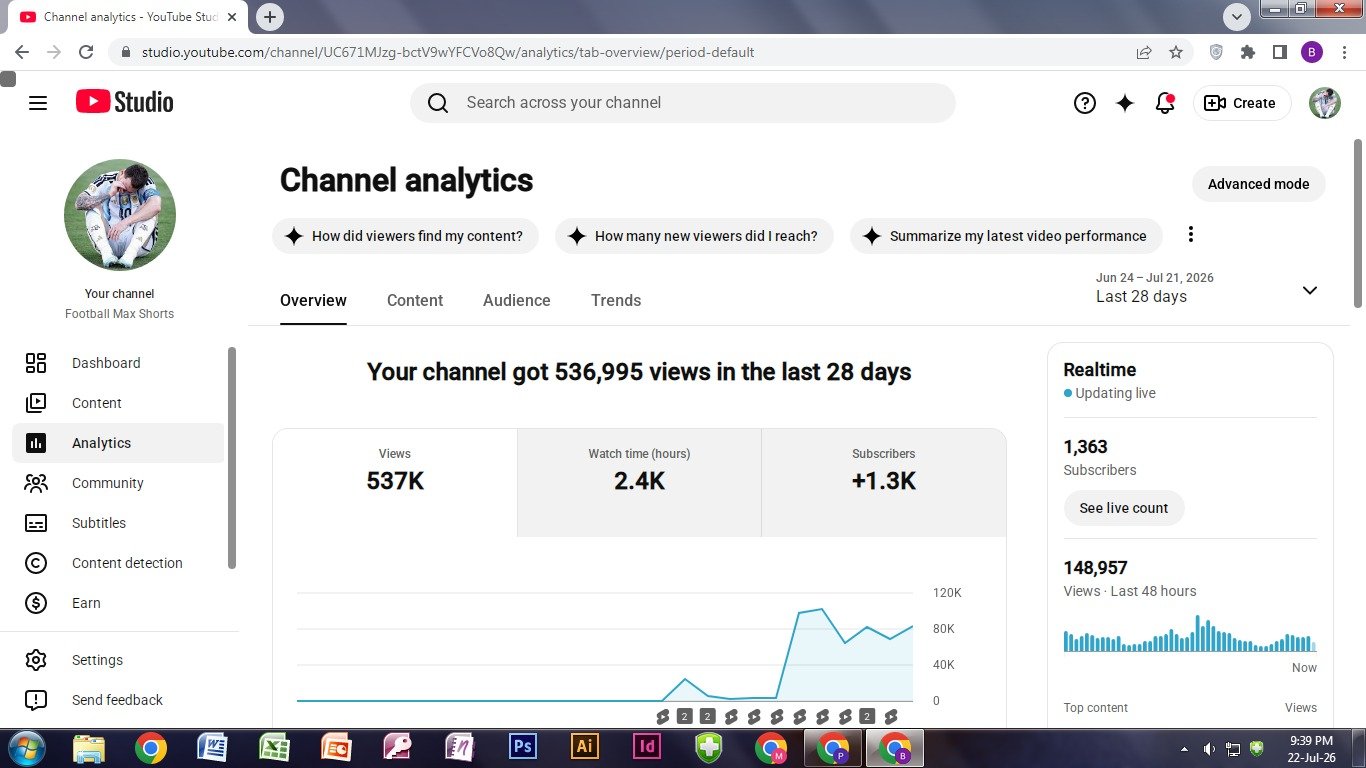1366x768 pixels.
Task: Click the magnifier icon in the search bar
Action: click(438, 103)
